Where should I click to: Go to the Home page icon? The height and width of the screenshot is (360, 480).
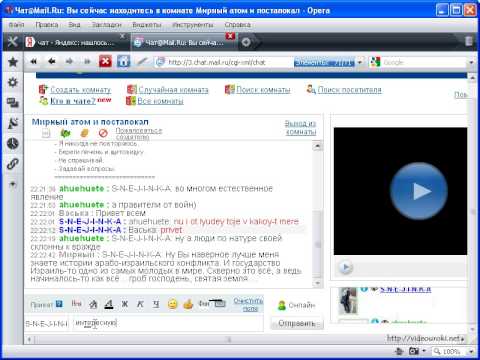pos(123,61)
